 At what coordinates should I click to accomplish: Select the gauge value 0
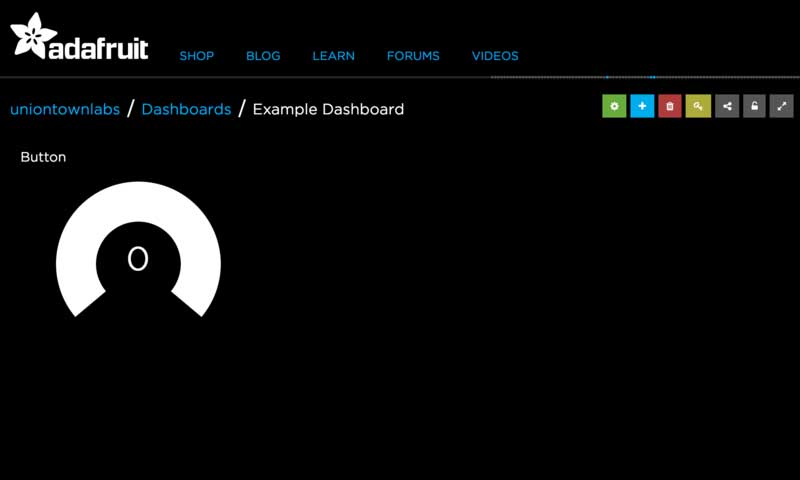coord(138,259)
